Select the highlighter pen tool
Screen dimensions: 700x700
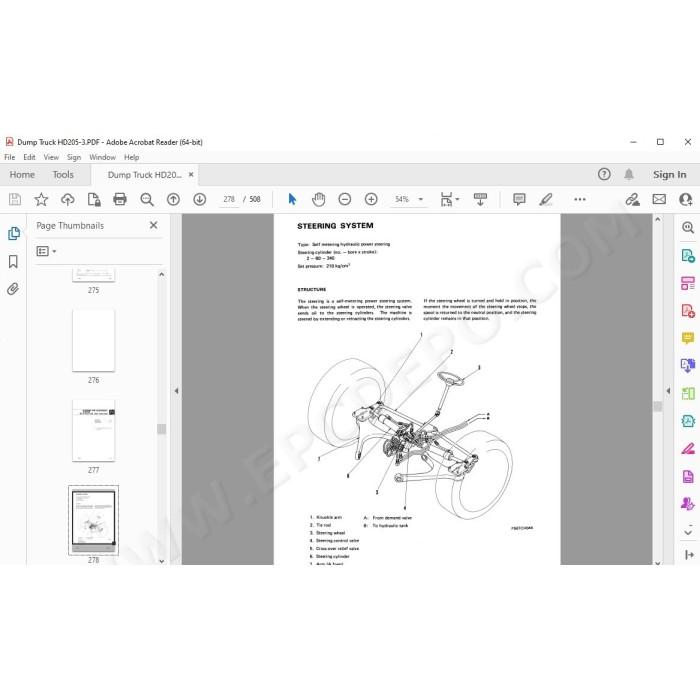(546, 199)
